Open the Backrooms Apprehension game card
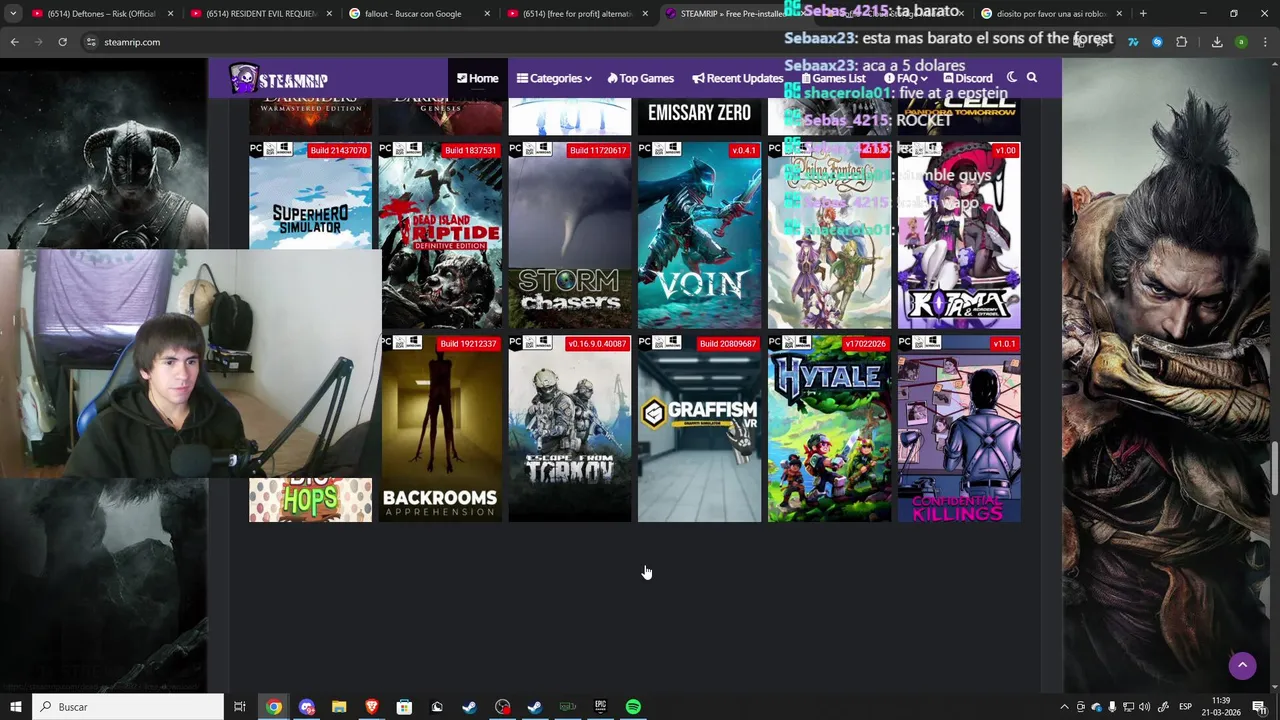 (x=440, y=428)
